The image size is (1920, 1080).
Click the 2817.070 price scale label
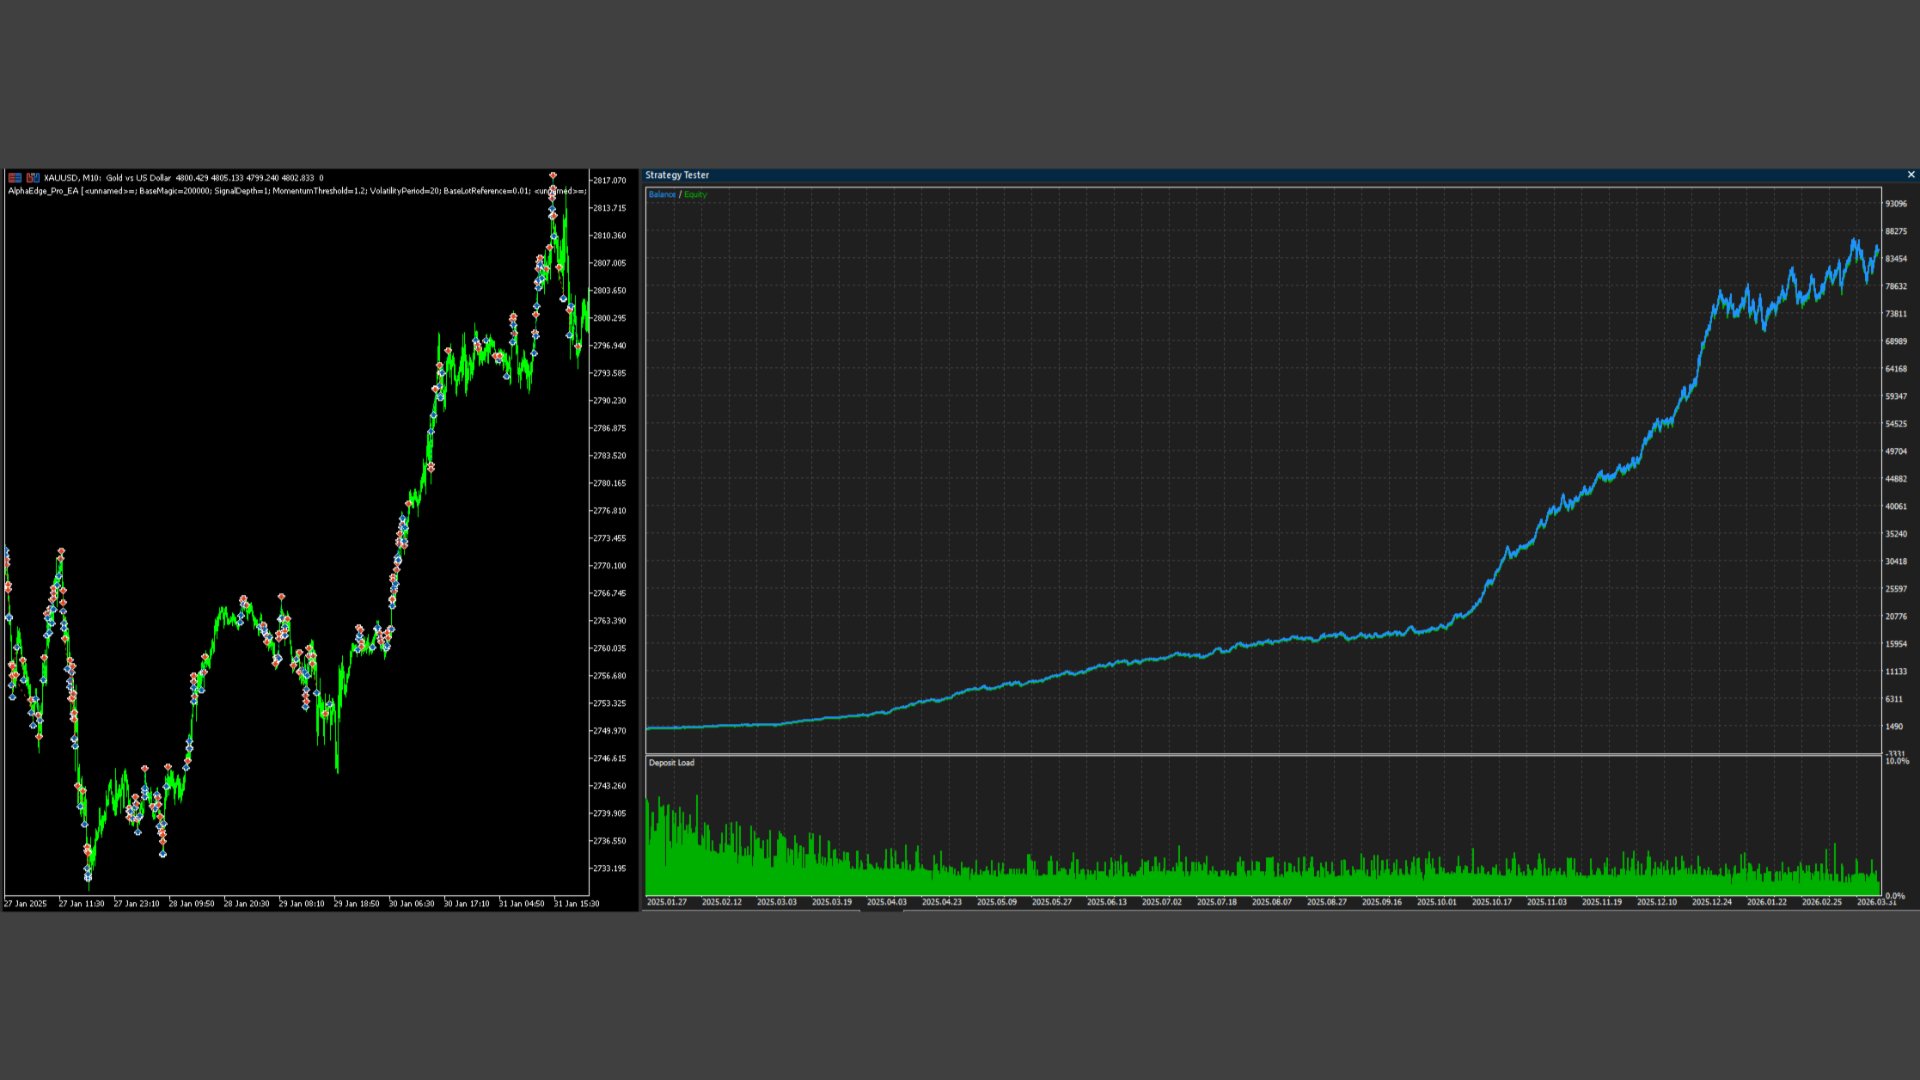tap(609, 181)
